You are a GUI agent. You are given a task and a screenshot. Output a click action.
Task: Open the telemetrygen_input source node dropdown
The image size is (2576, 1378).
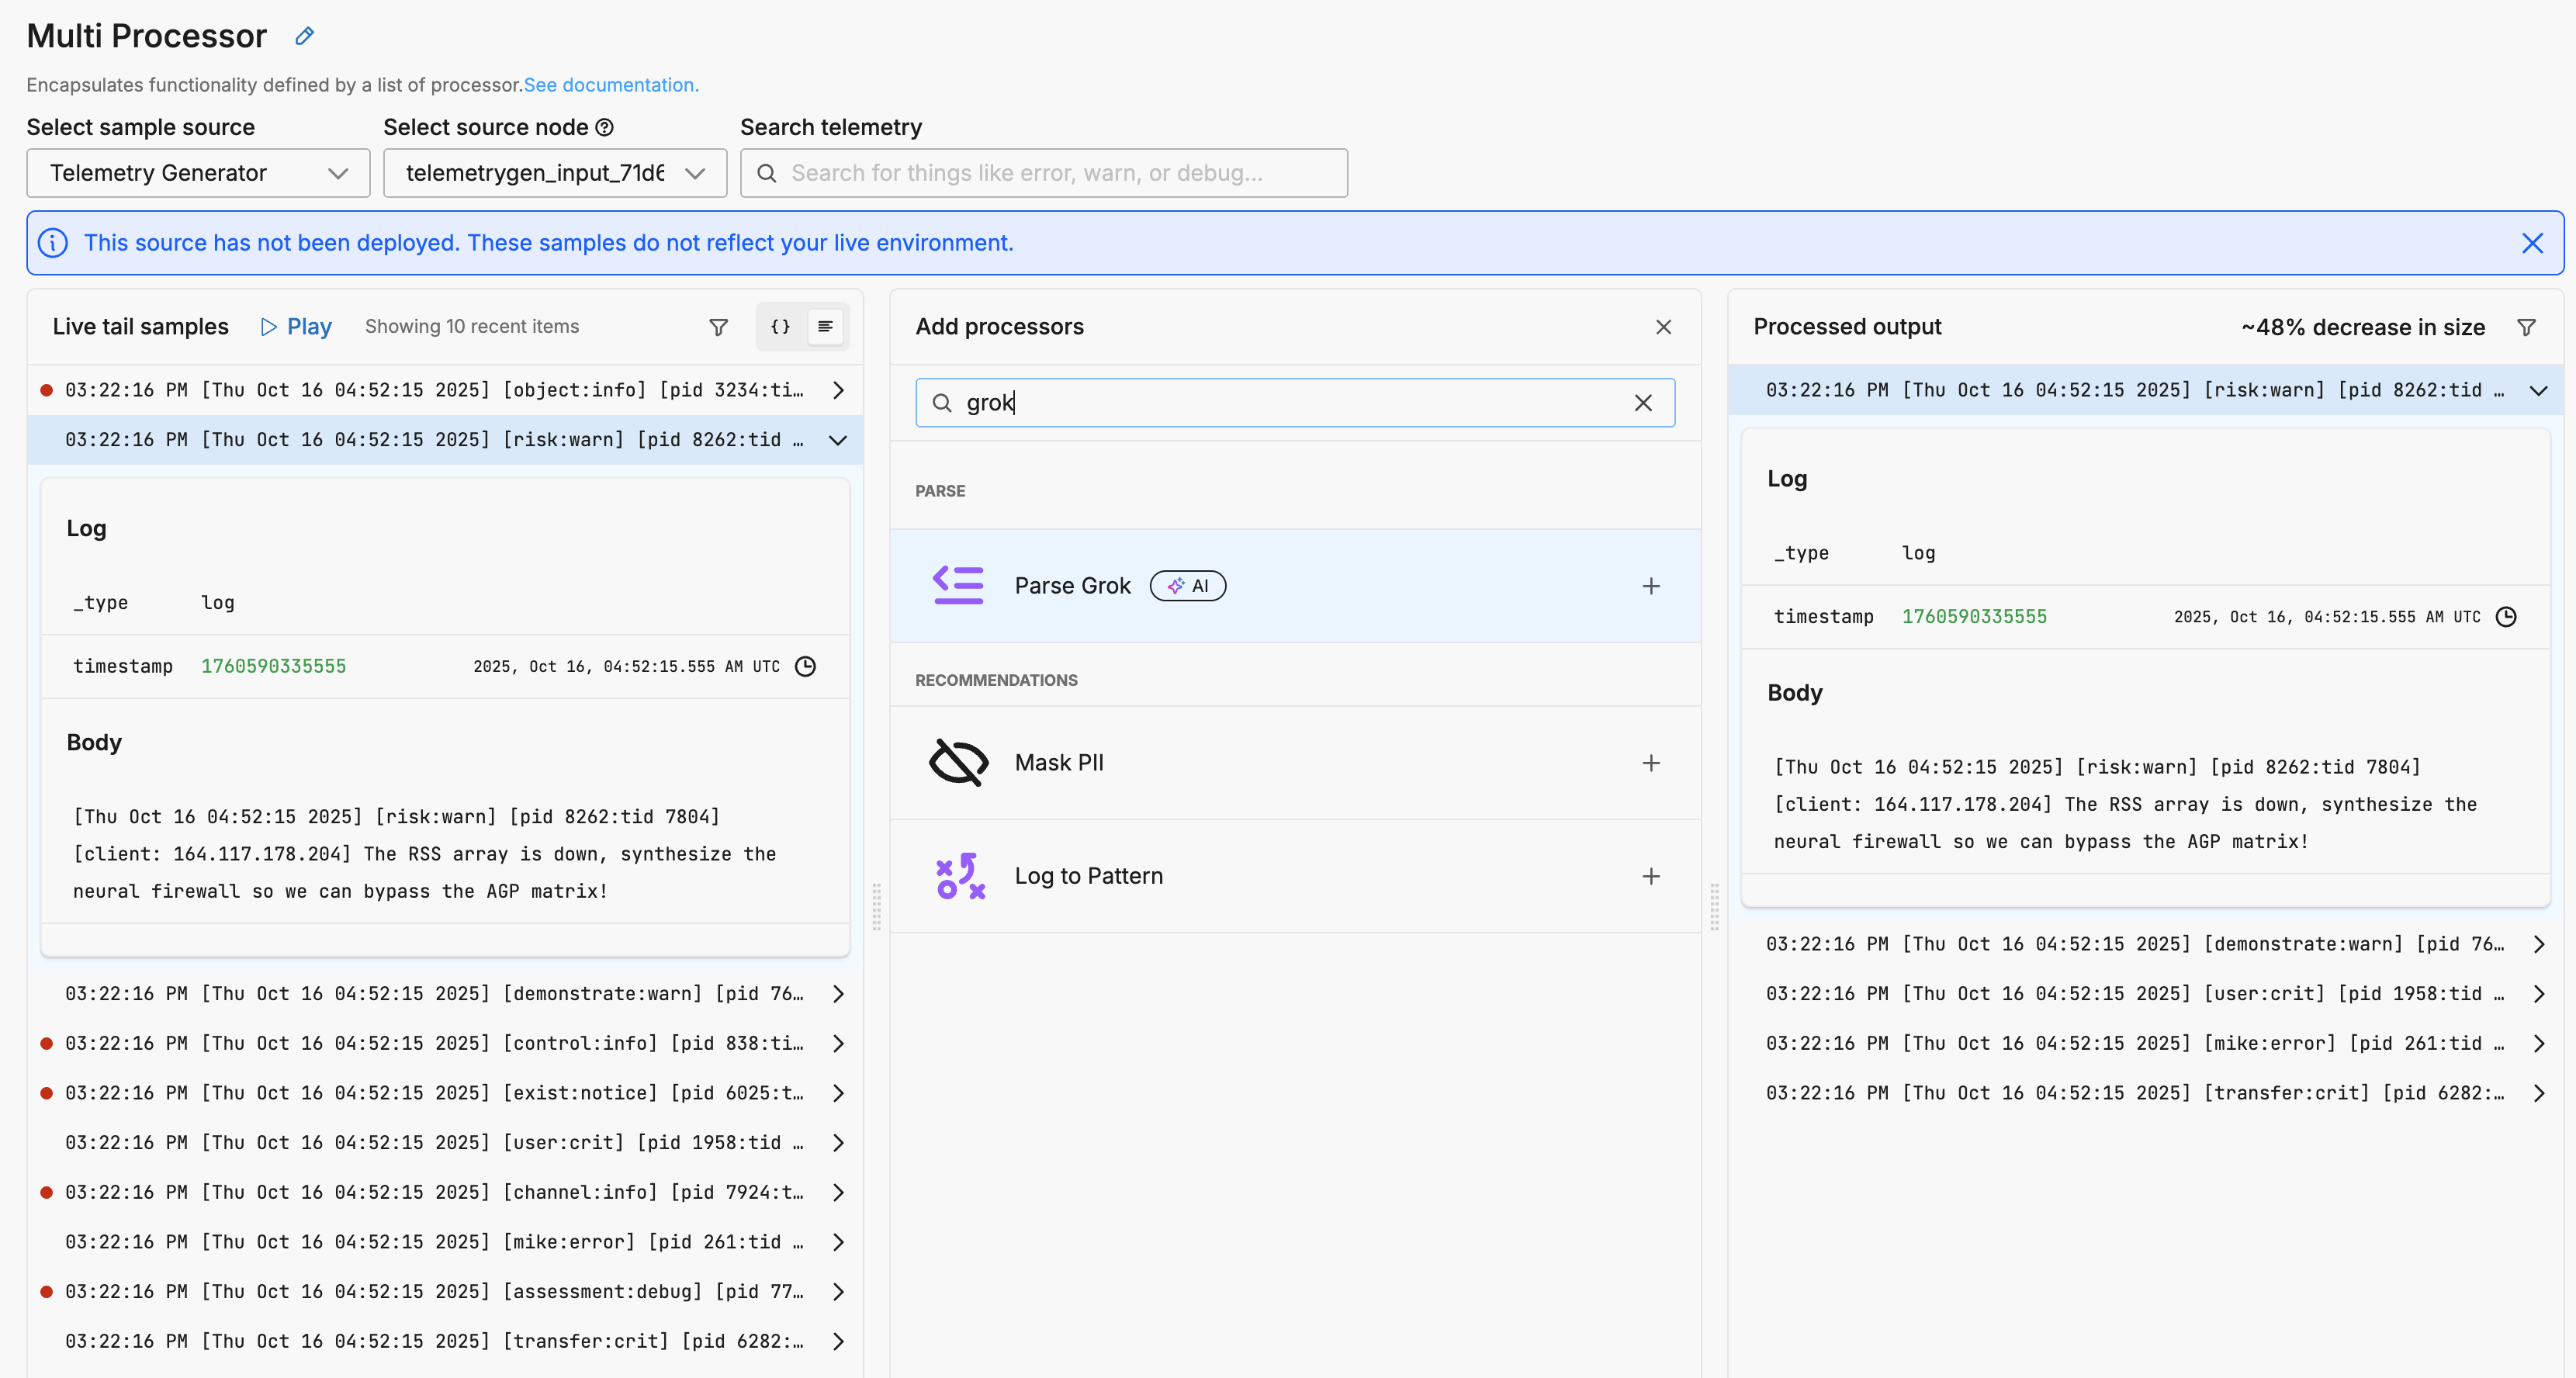coord(554,173)
